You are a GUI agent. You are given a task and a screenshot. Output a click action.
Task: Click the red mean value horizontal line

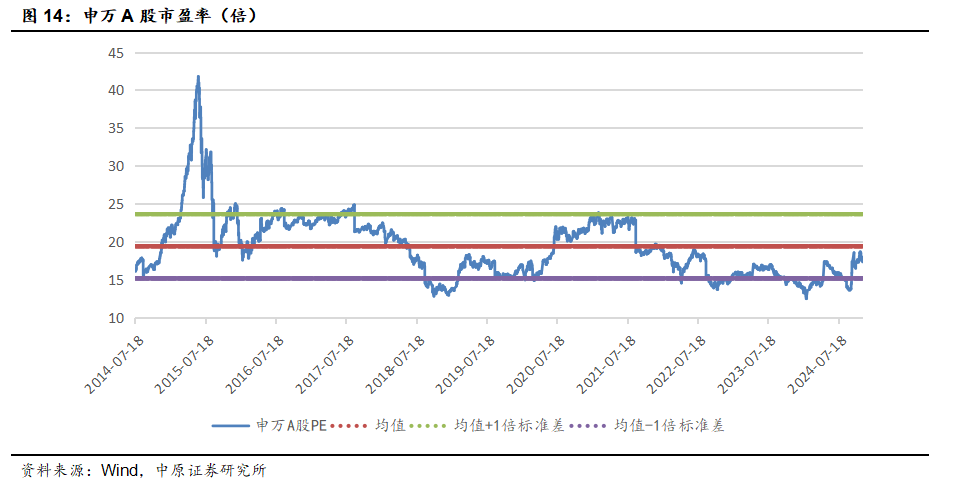(x=500, y=246)
